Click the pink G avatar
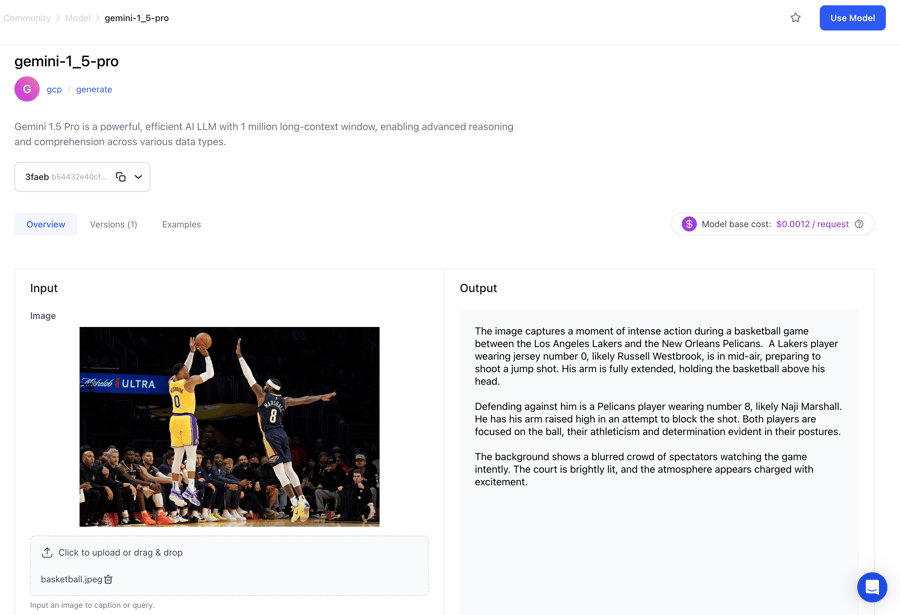 [27, 89]
